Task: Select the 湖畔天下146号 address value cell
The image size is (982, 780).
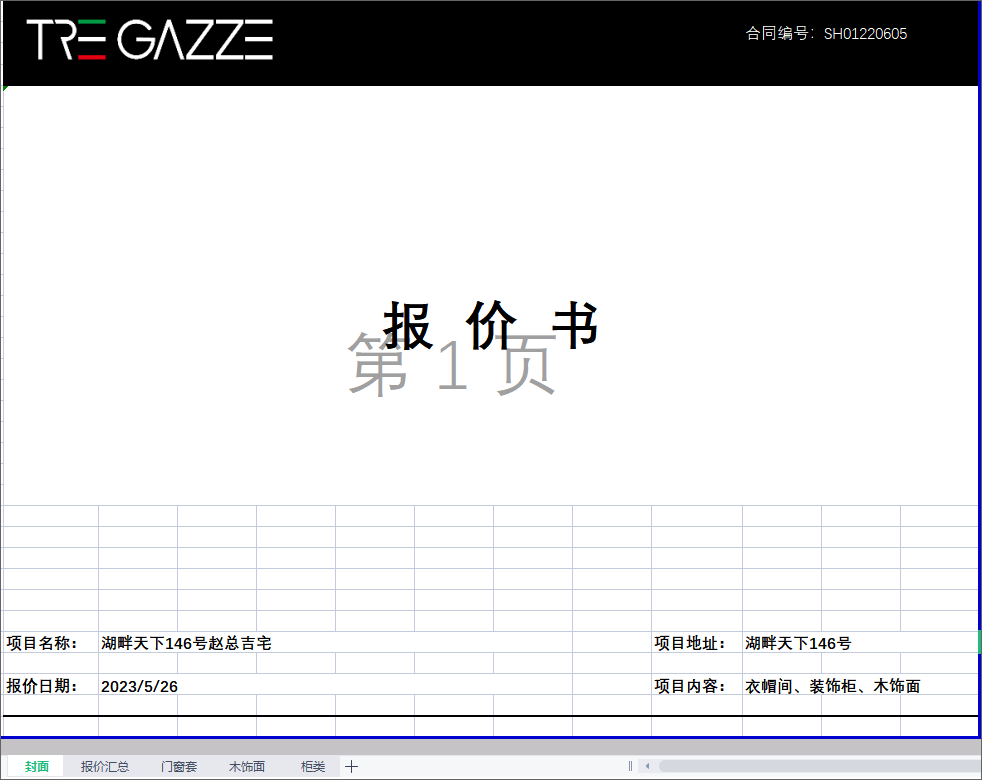Action: click(x=860, y=642)
